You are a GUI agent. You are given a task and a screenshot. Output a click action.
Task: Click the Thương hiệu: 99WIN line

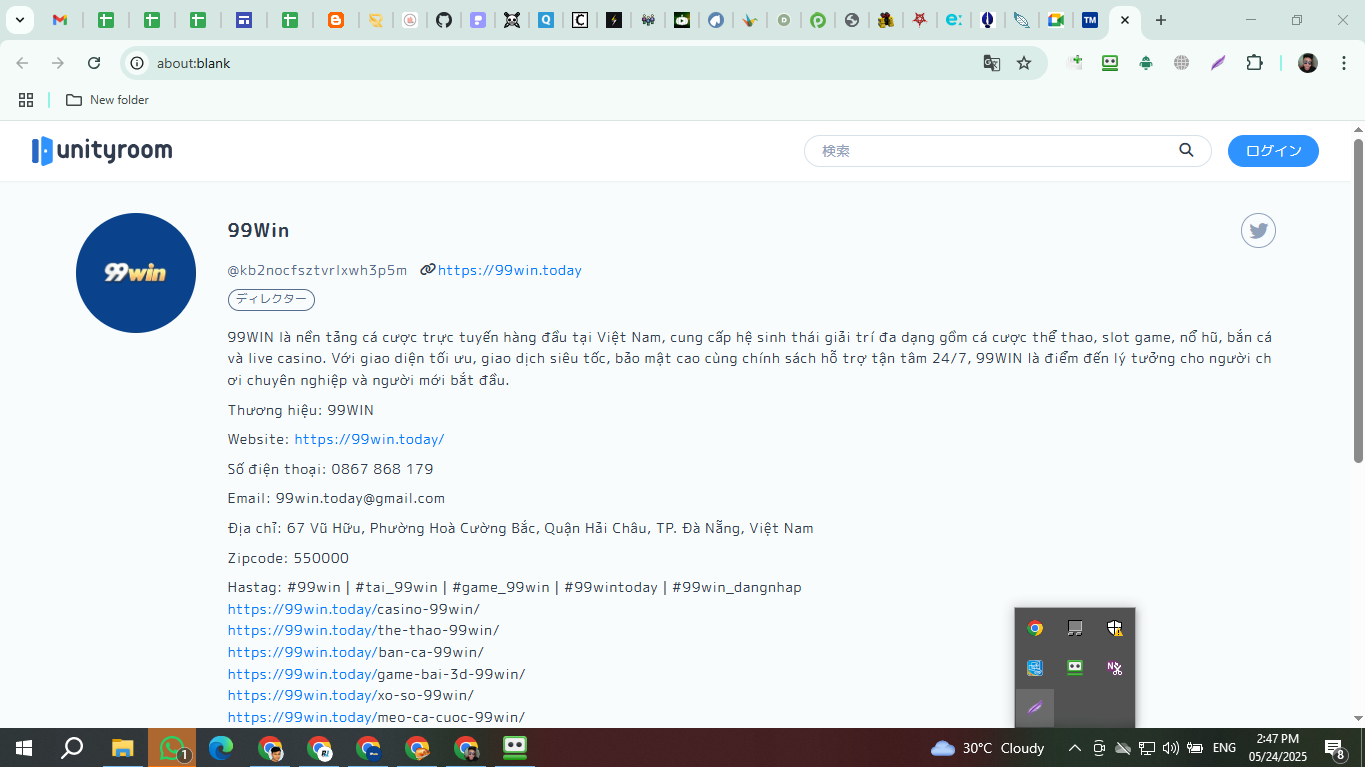[x=301, y=410]
